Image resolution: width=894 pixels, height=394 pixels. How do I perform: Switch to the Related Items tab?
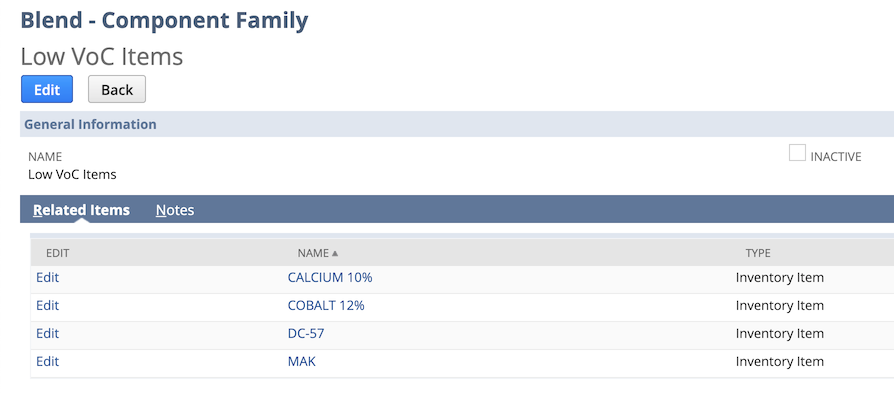pyautogui.click(x=82, y=210)
